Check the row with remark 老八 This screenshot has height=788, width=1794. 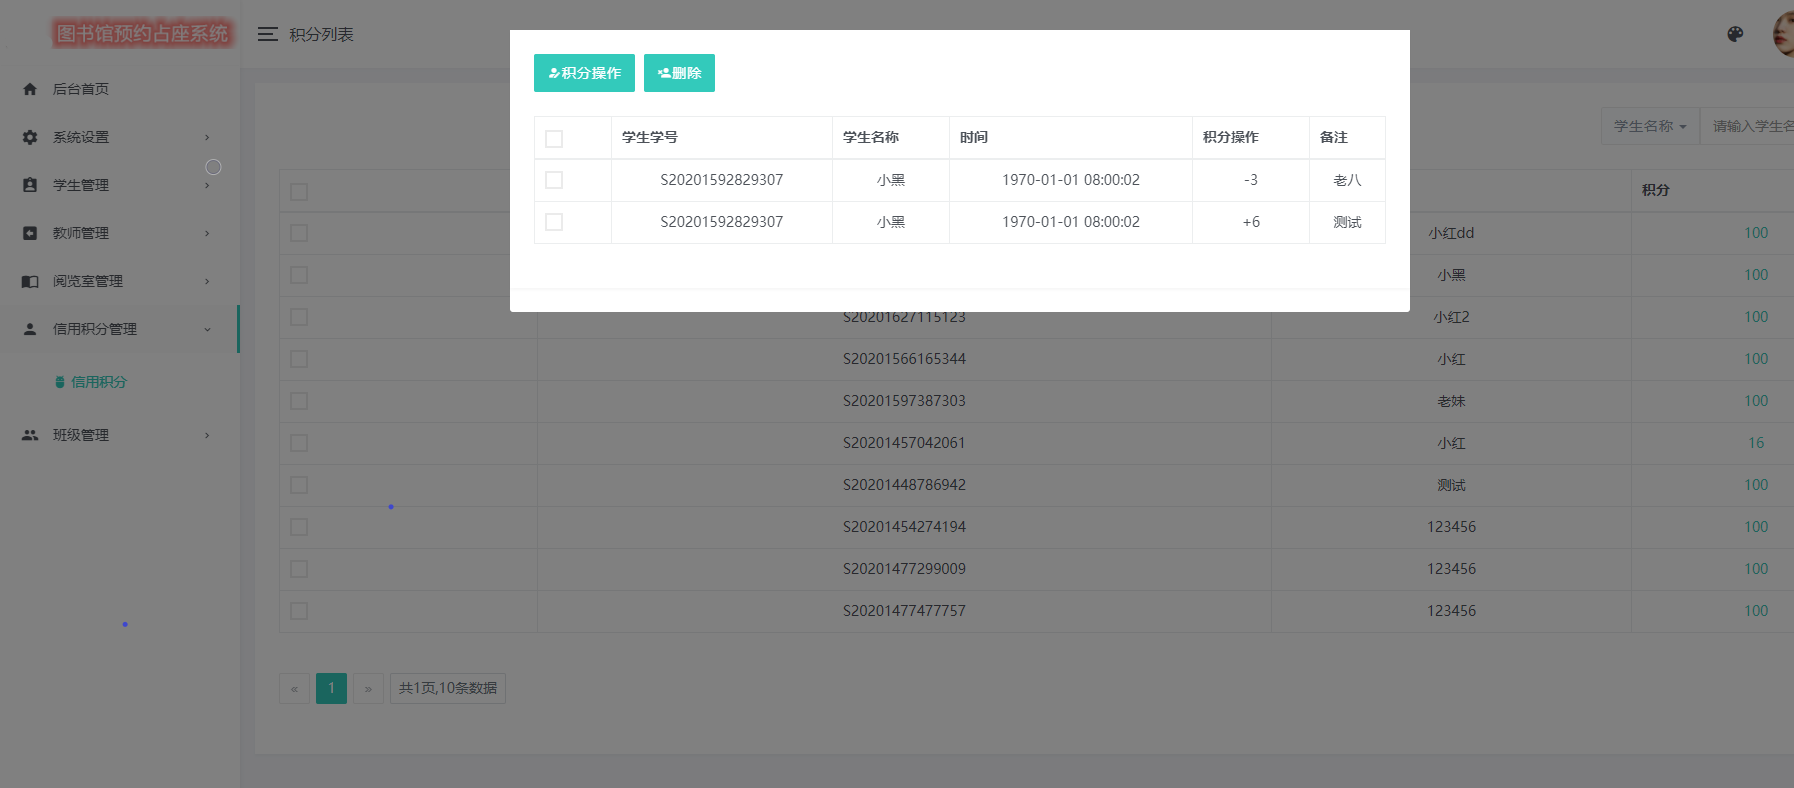pyautogui.click(x=554, y=180)
